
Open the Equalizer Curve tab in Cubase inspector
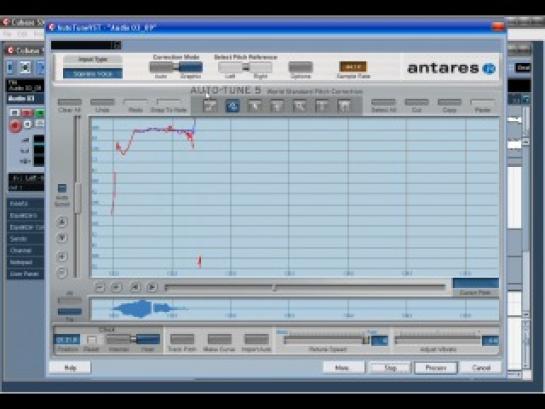[x=25, y=227]
